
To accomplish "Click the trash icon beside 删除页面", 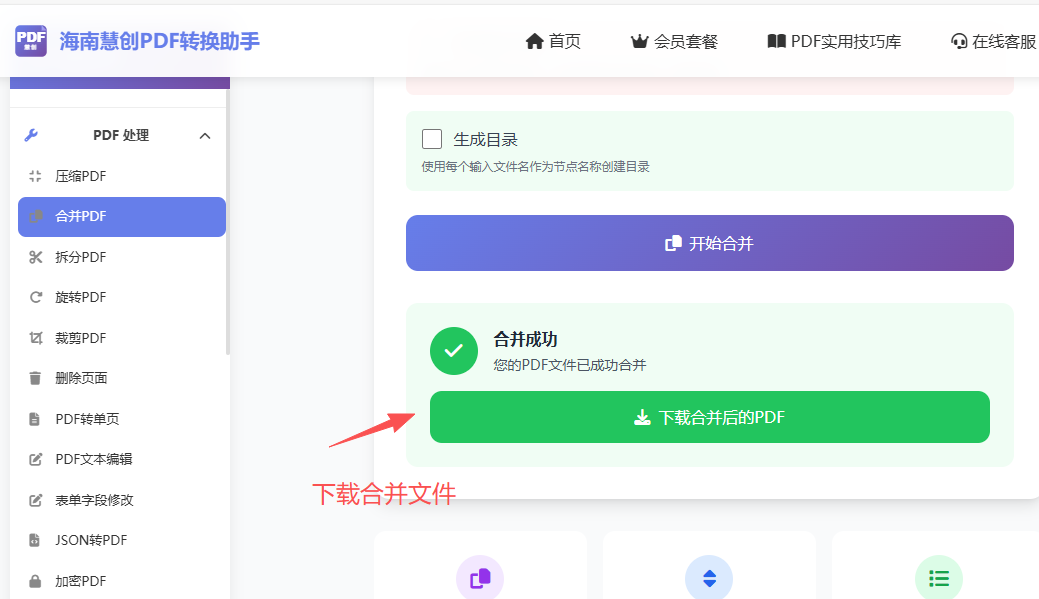I will (x=35, y=378).
